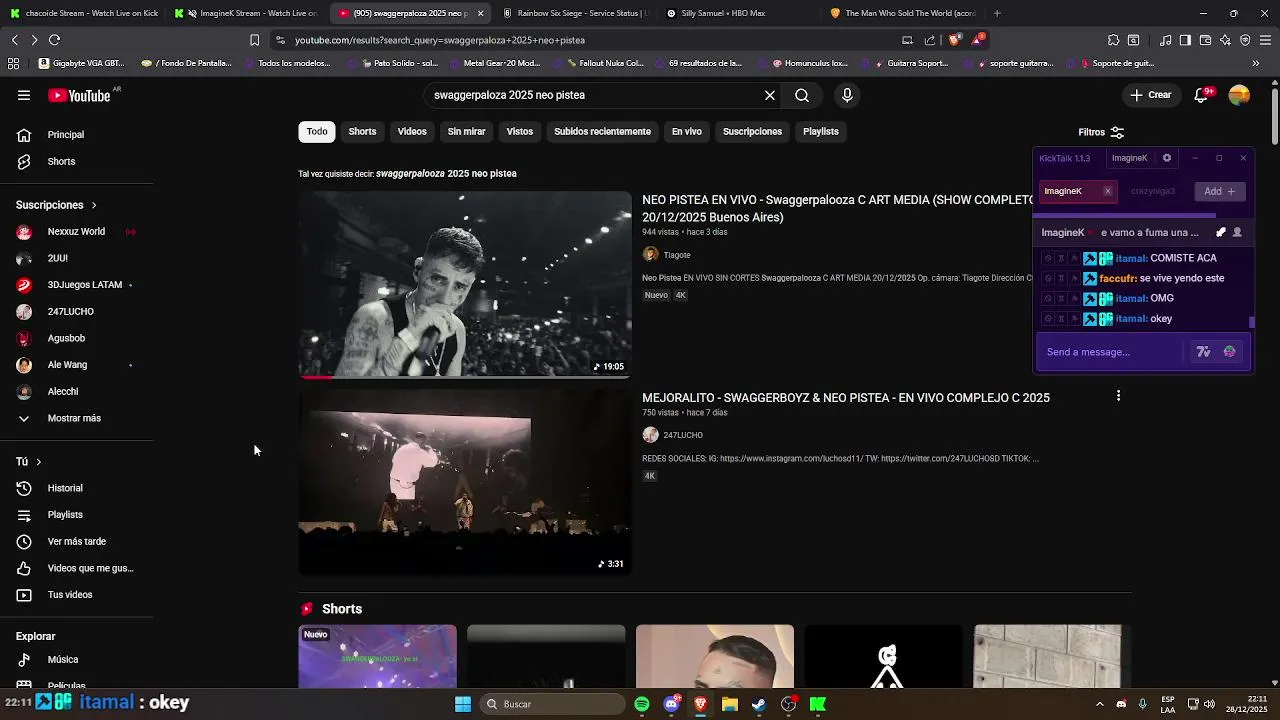Click the corrected search suggestion swaggerpalooza 2025 neo pistea
1280x720 pixels.
pyautogui.click(x=446, y=173)
